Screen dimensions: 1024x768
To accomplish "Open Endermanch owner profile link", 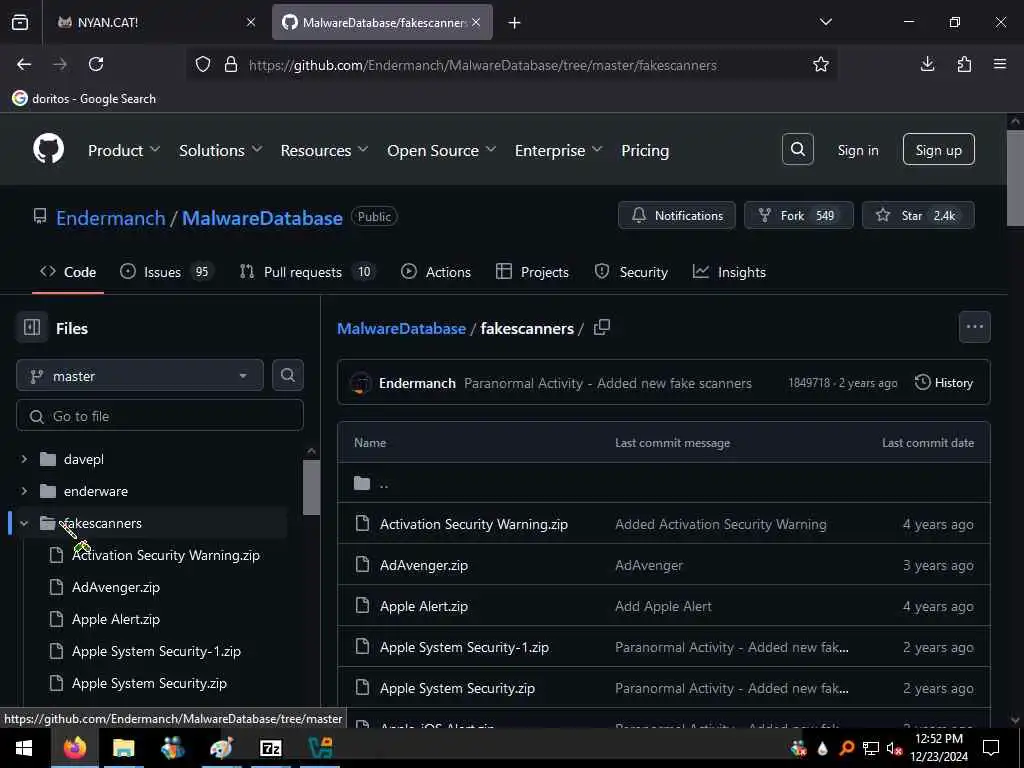I will [110, 217].
